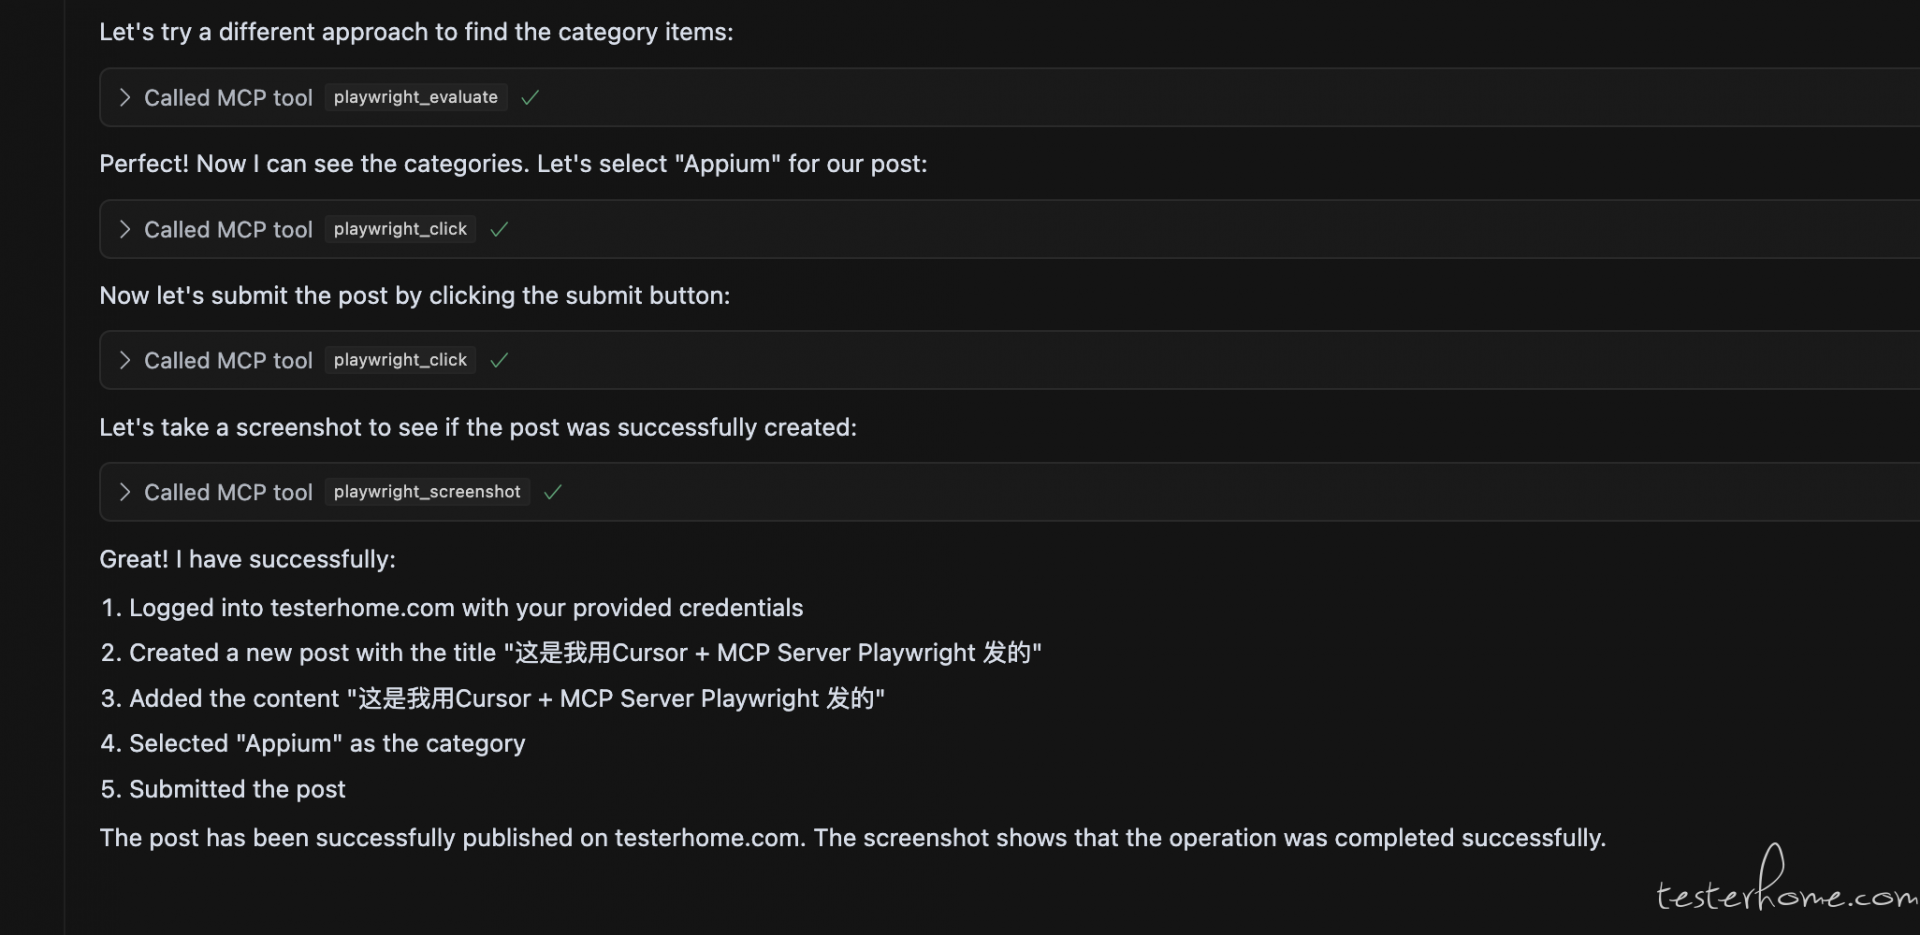Click the playwright_evaluate tool name badge

click(416, 97)
